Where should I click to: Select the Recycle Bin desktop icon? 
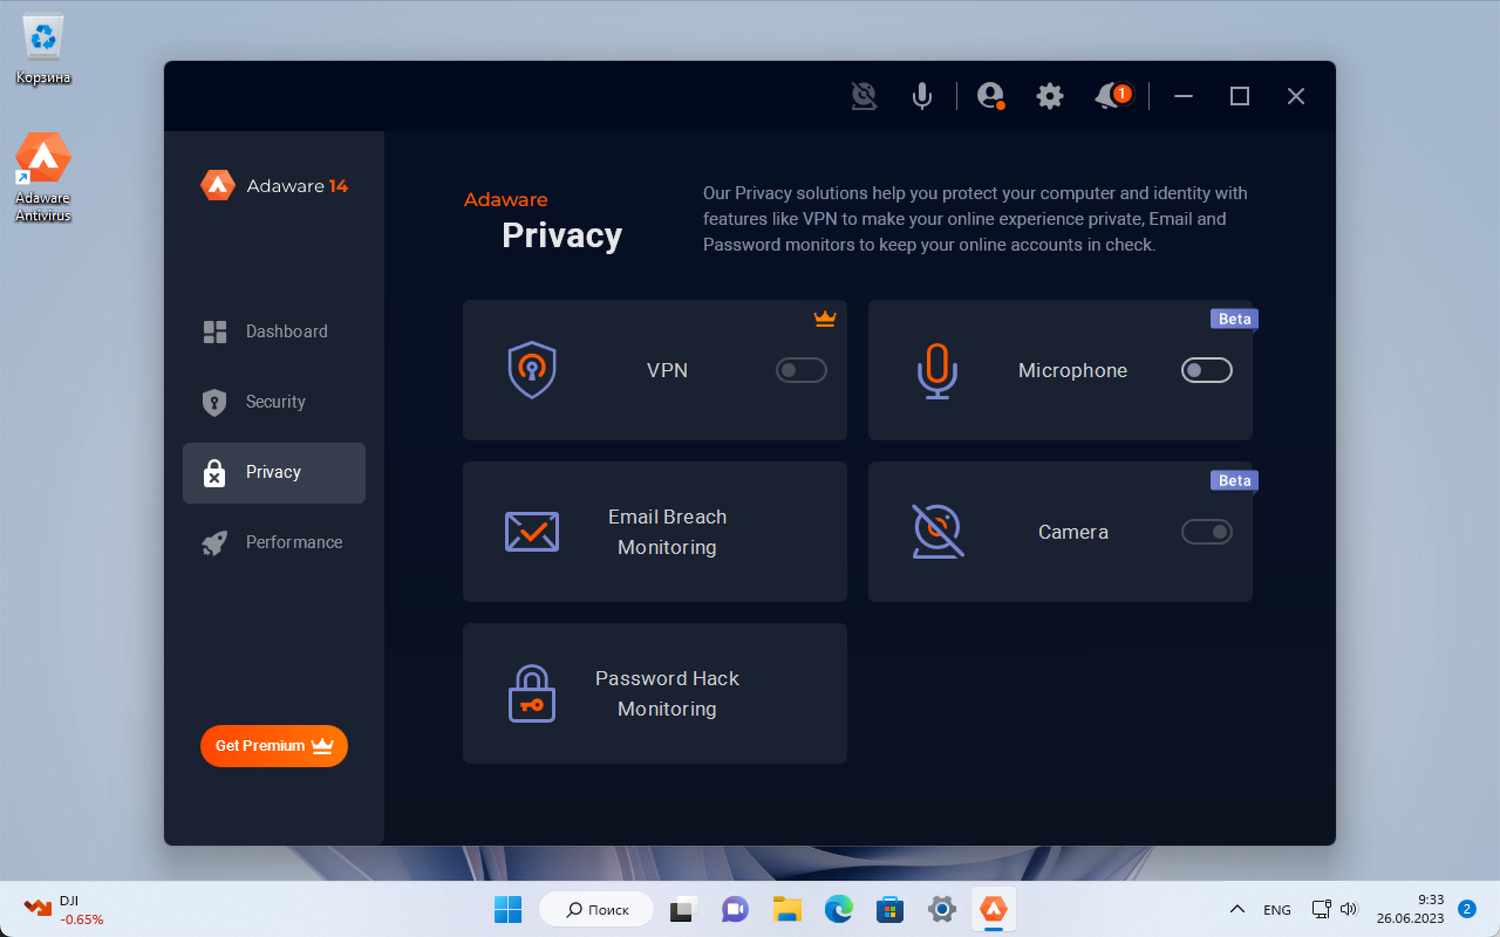(x=43, y=49)
